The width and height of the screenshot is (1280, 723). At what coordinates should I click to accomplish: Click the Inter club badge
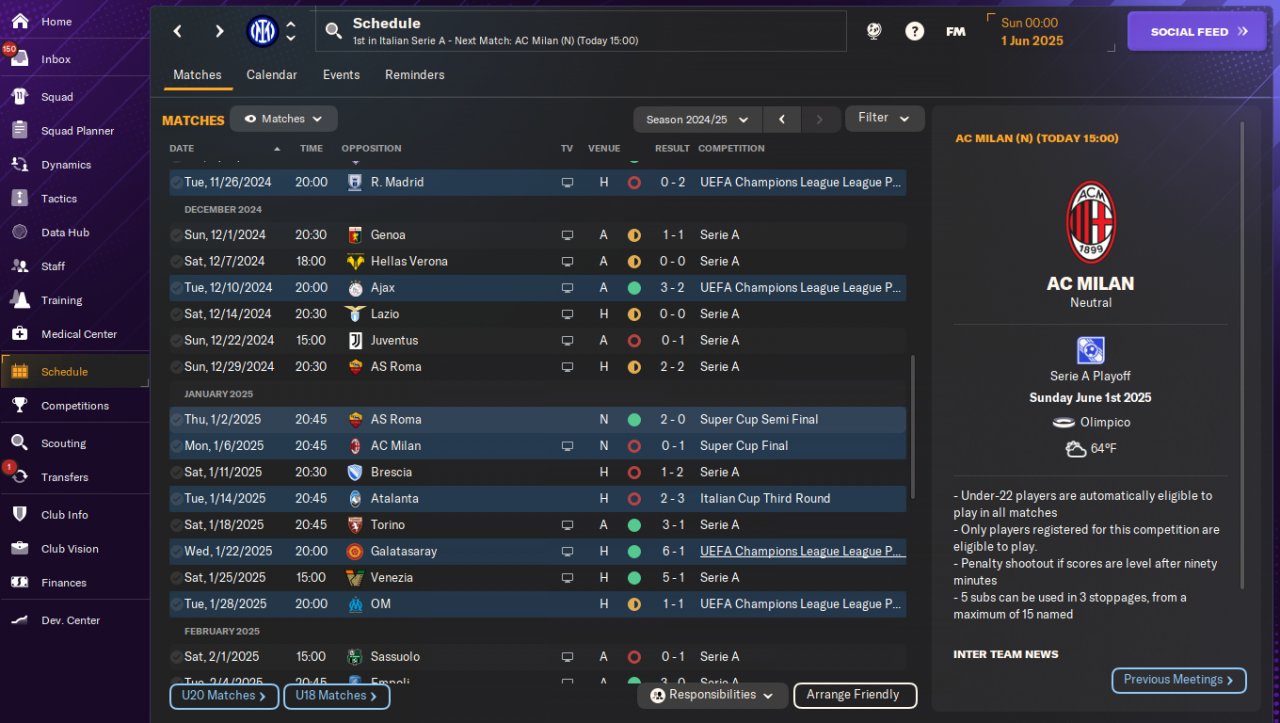pyautogui.click(x=262, y=32)
